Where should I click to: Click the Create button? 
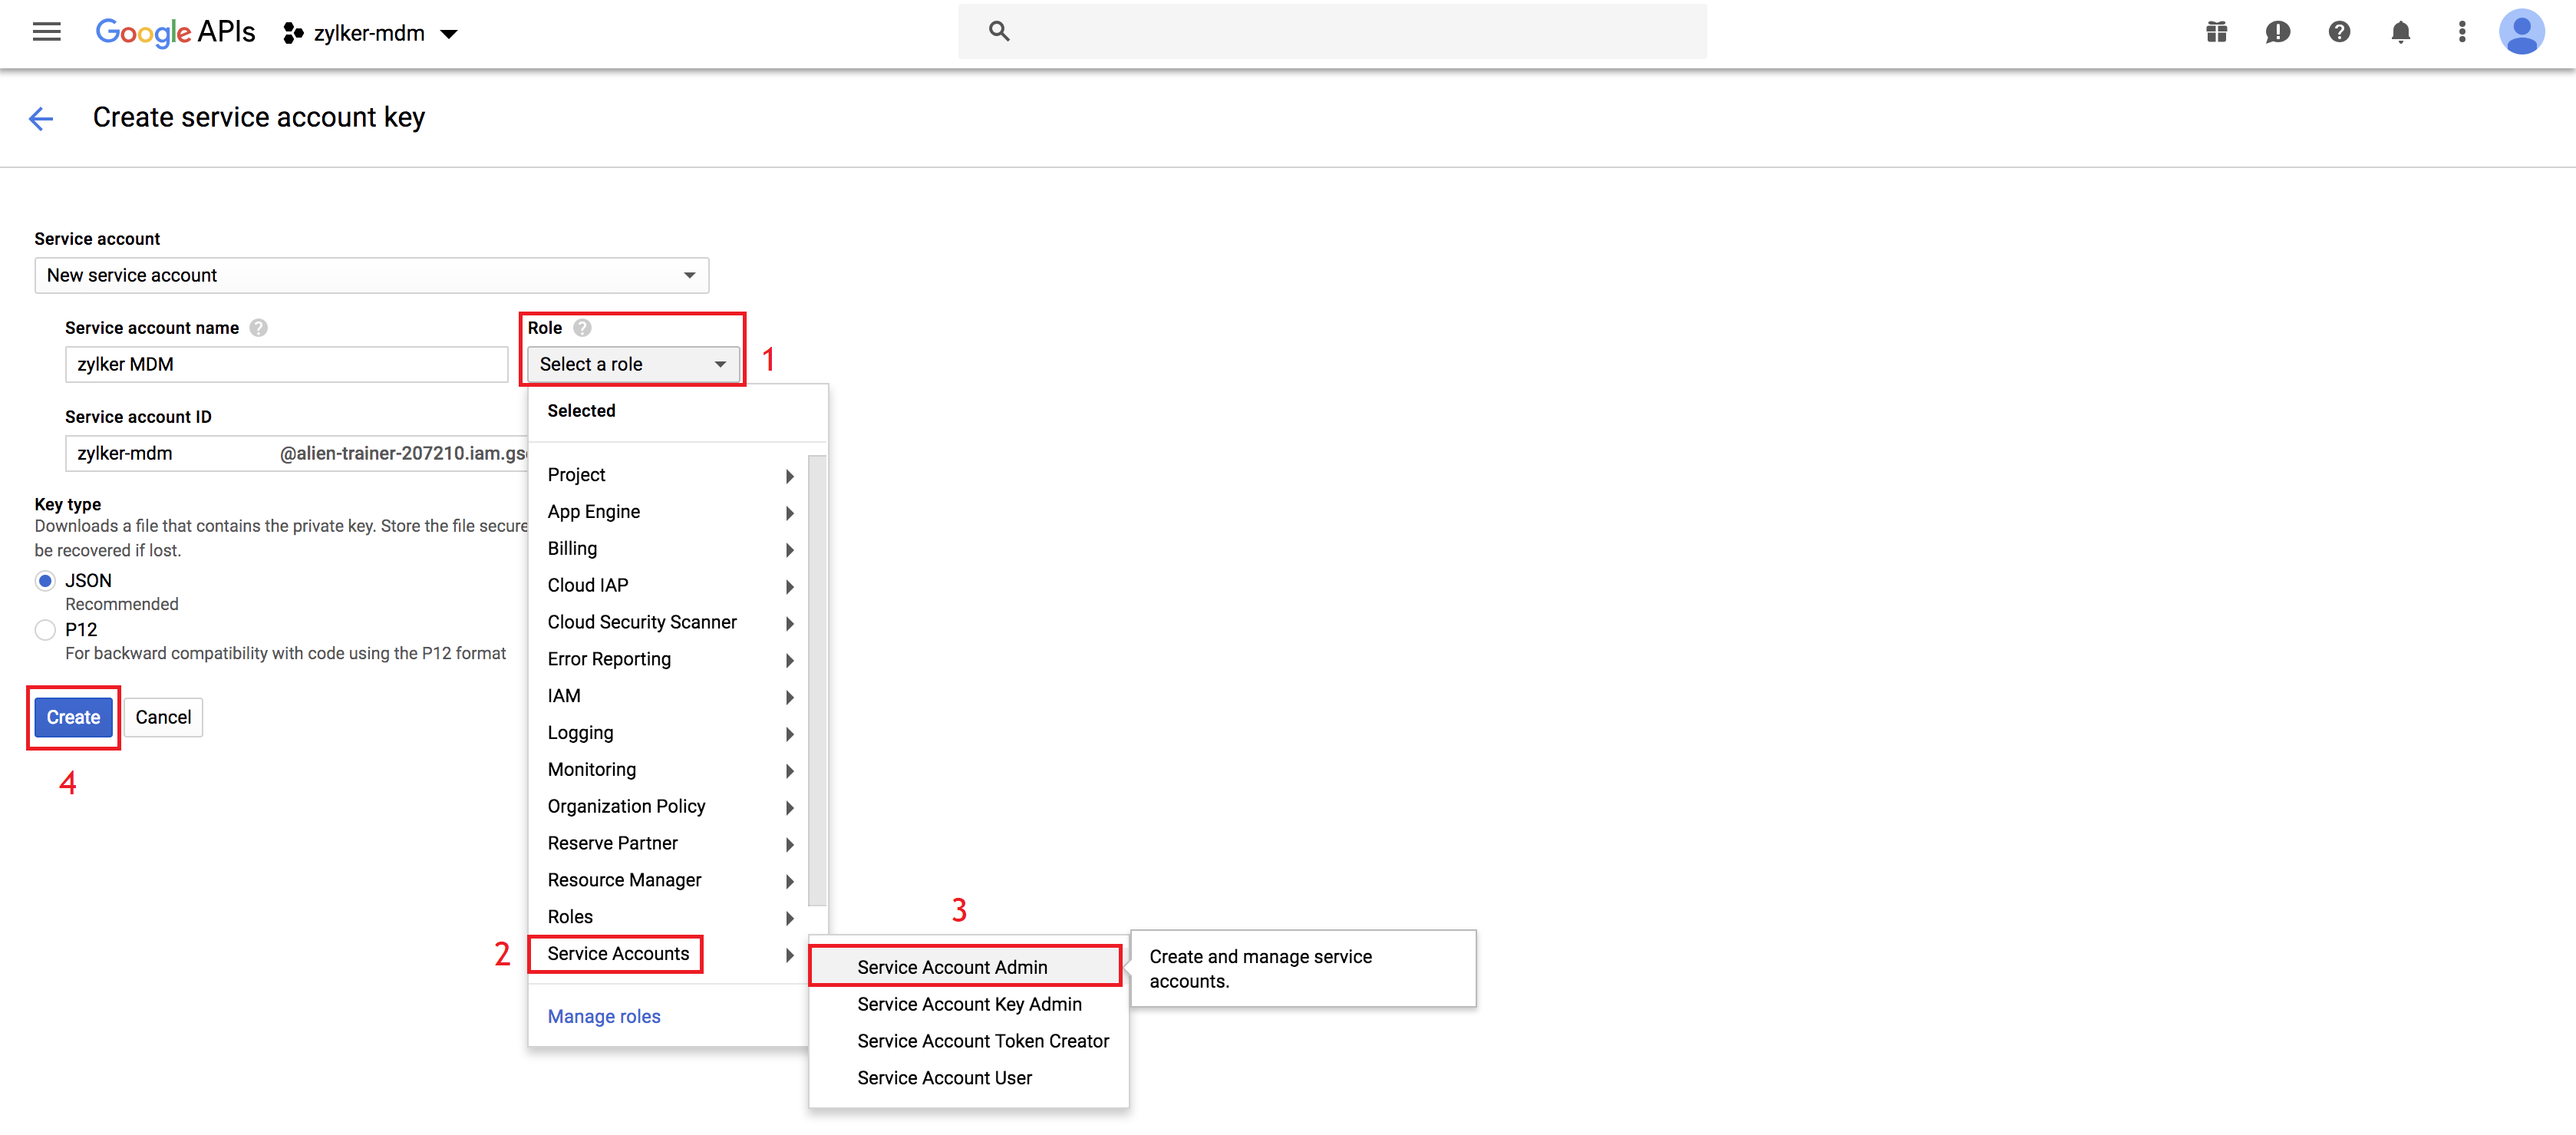[x=73, y=717]
